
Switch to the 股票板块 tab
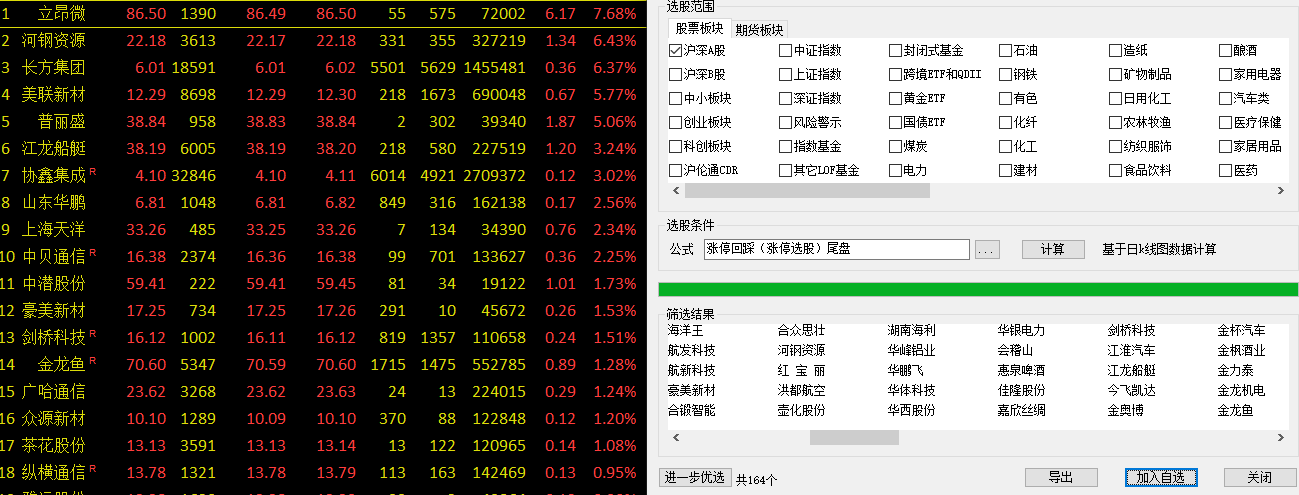(699, 28)
